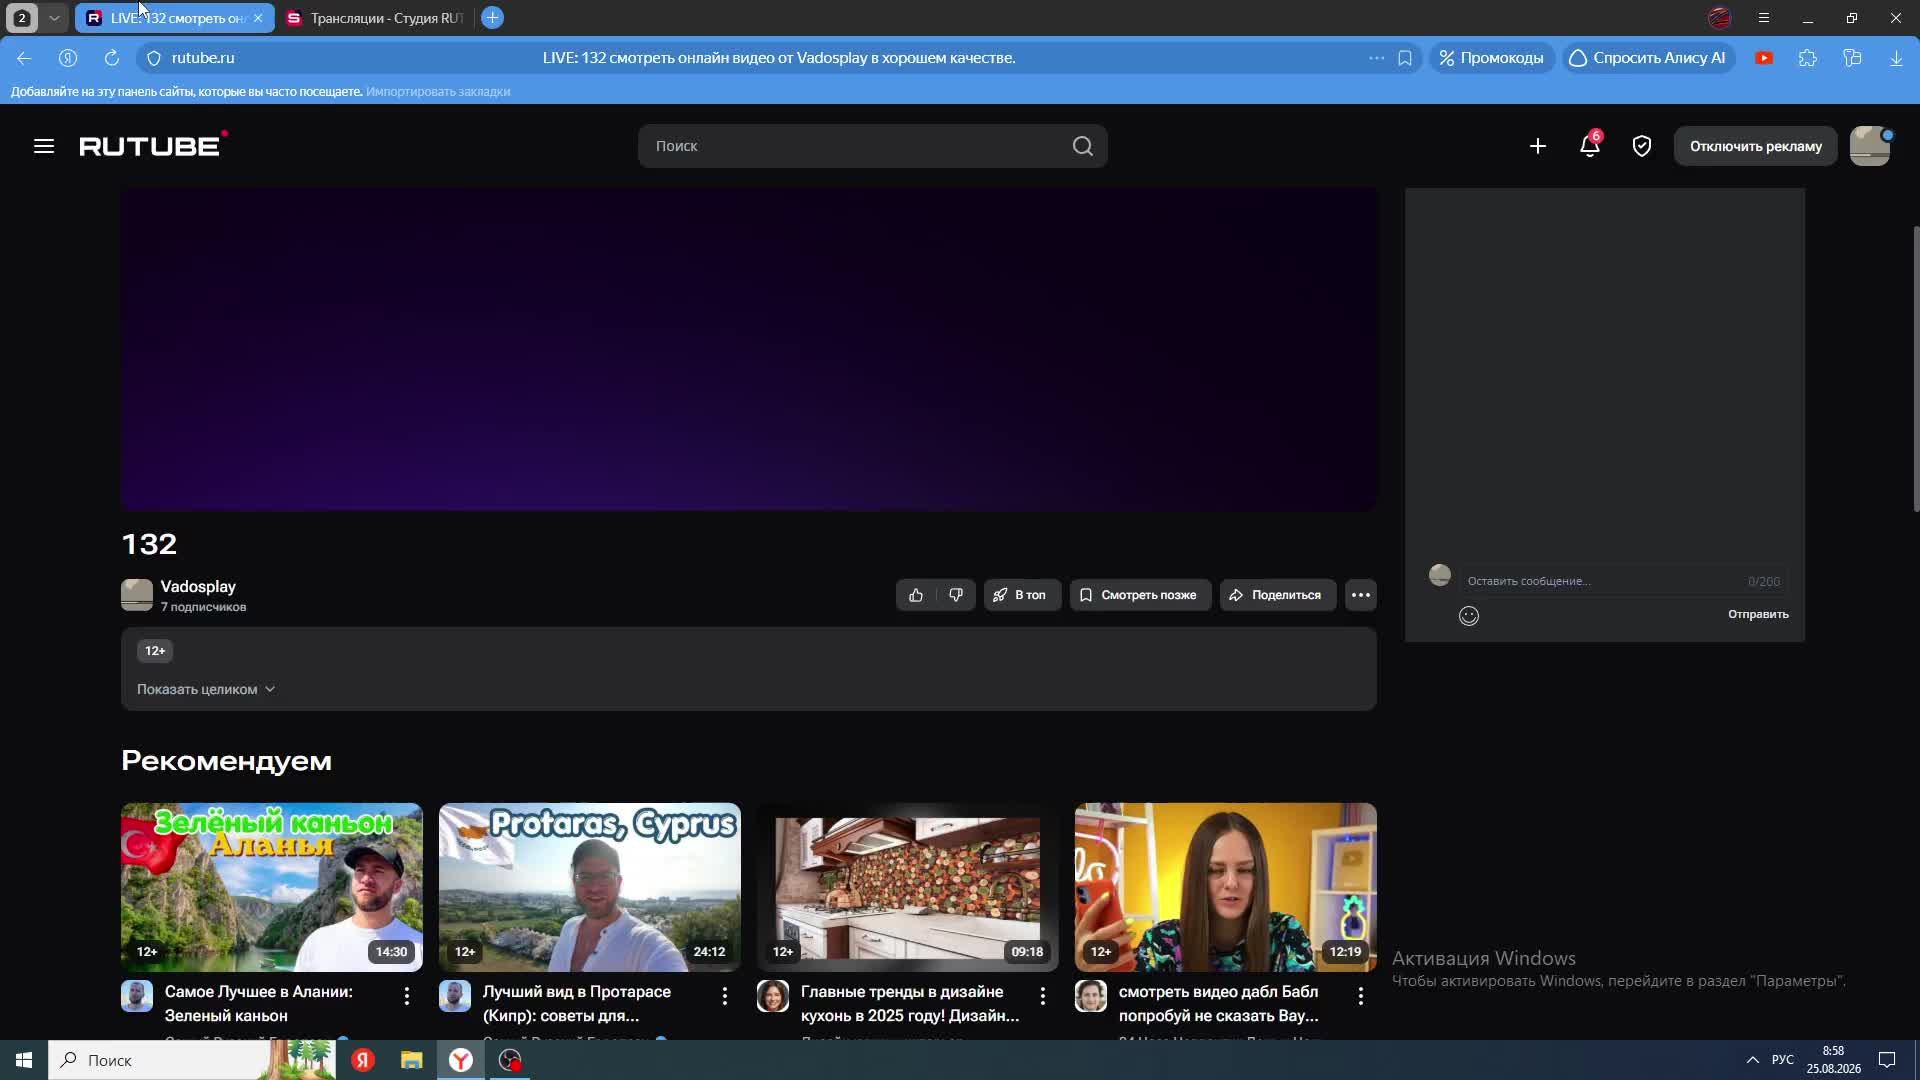Open the Vadosplay channel avatar

[x=137, y=595]
